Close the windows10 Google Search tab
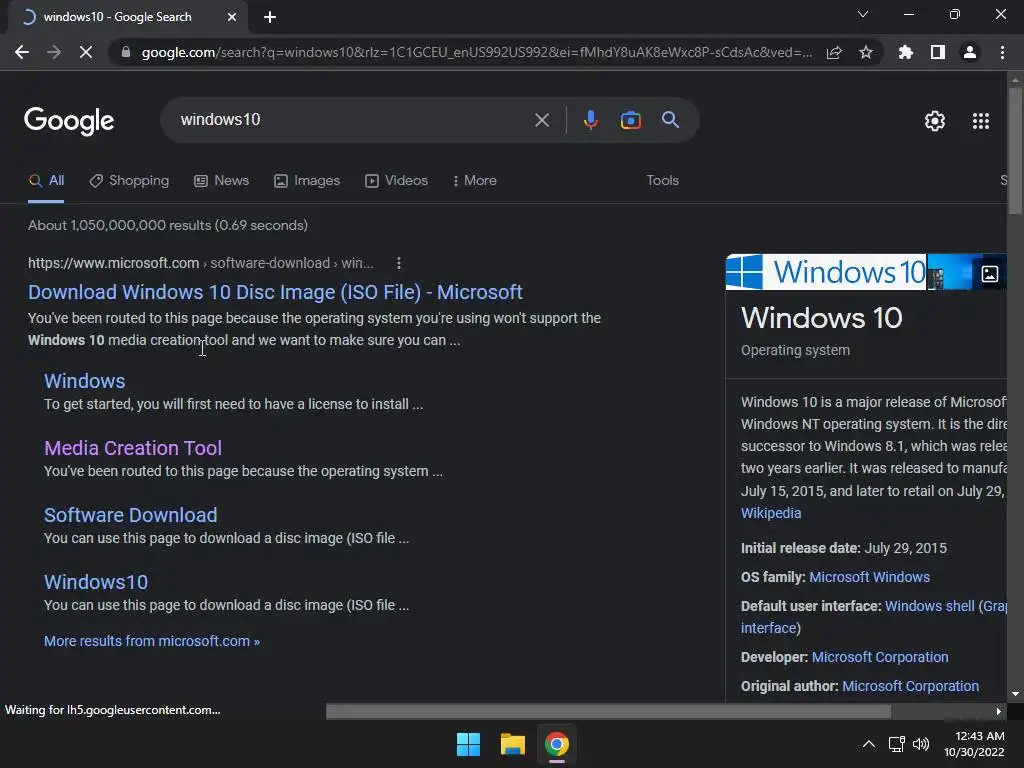The height and width of the screenshot is (768, 1024). coord(232,17)
